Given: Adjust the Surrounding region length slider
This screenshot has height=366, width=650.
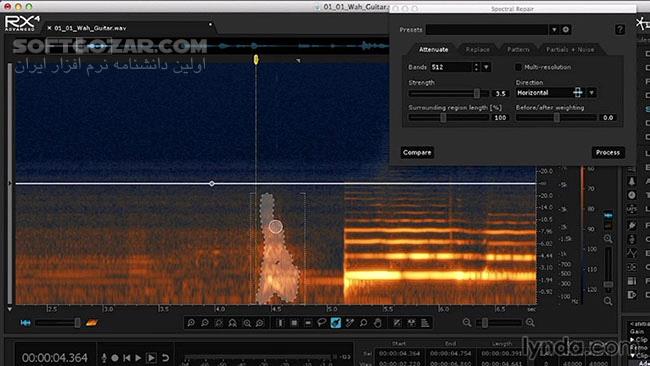Looking at the screenshot, I should (x=443, y=118).
